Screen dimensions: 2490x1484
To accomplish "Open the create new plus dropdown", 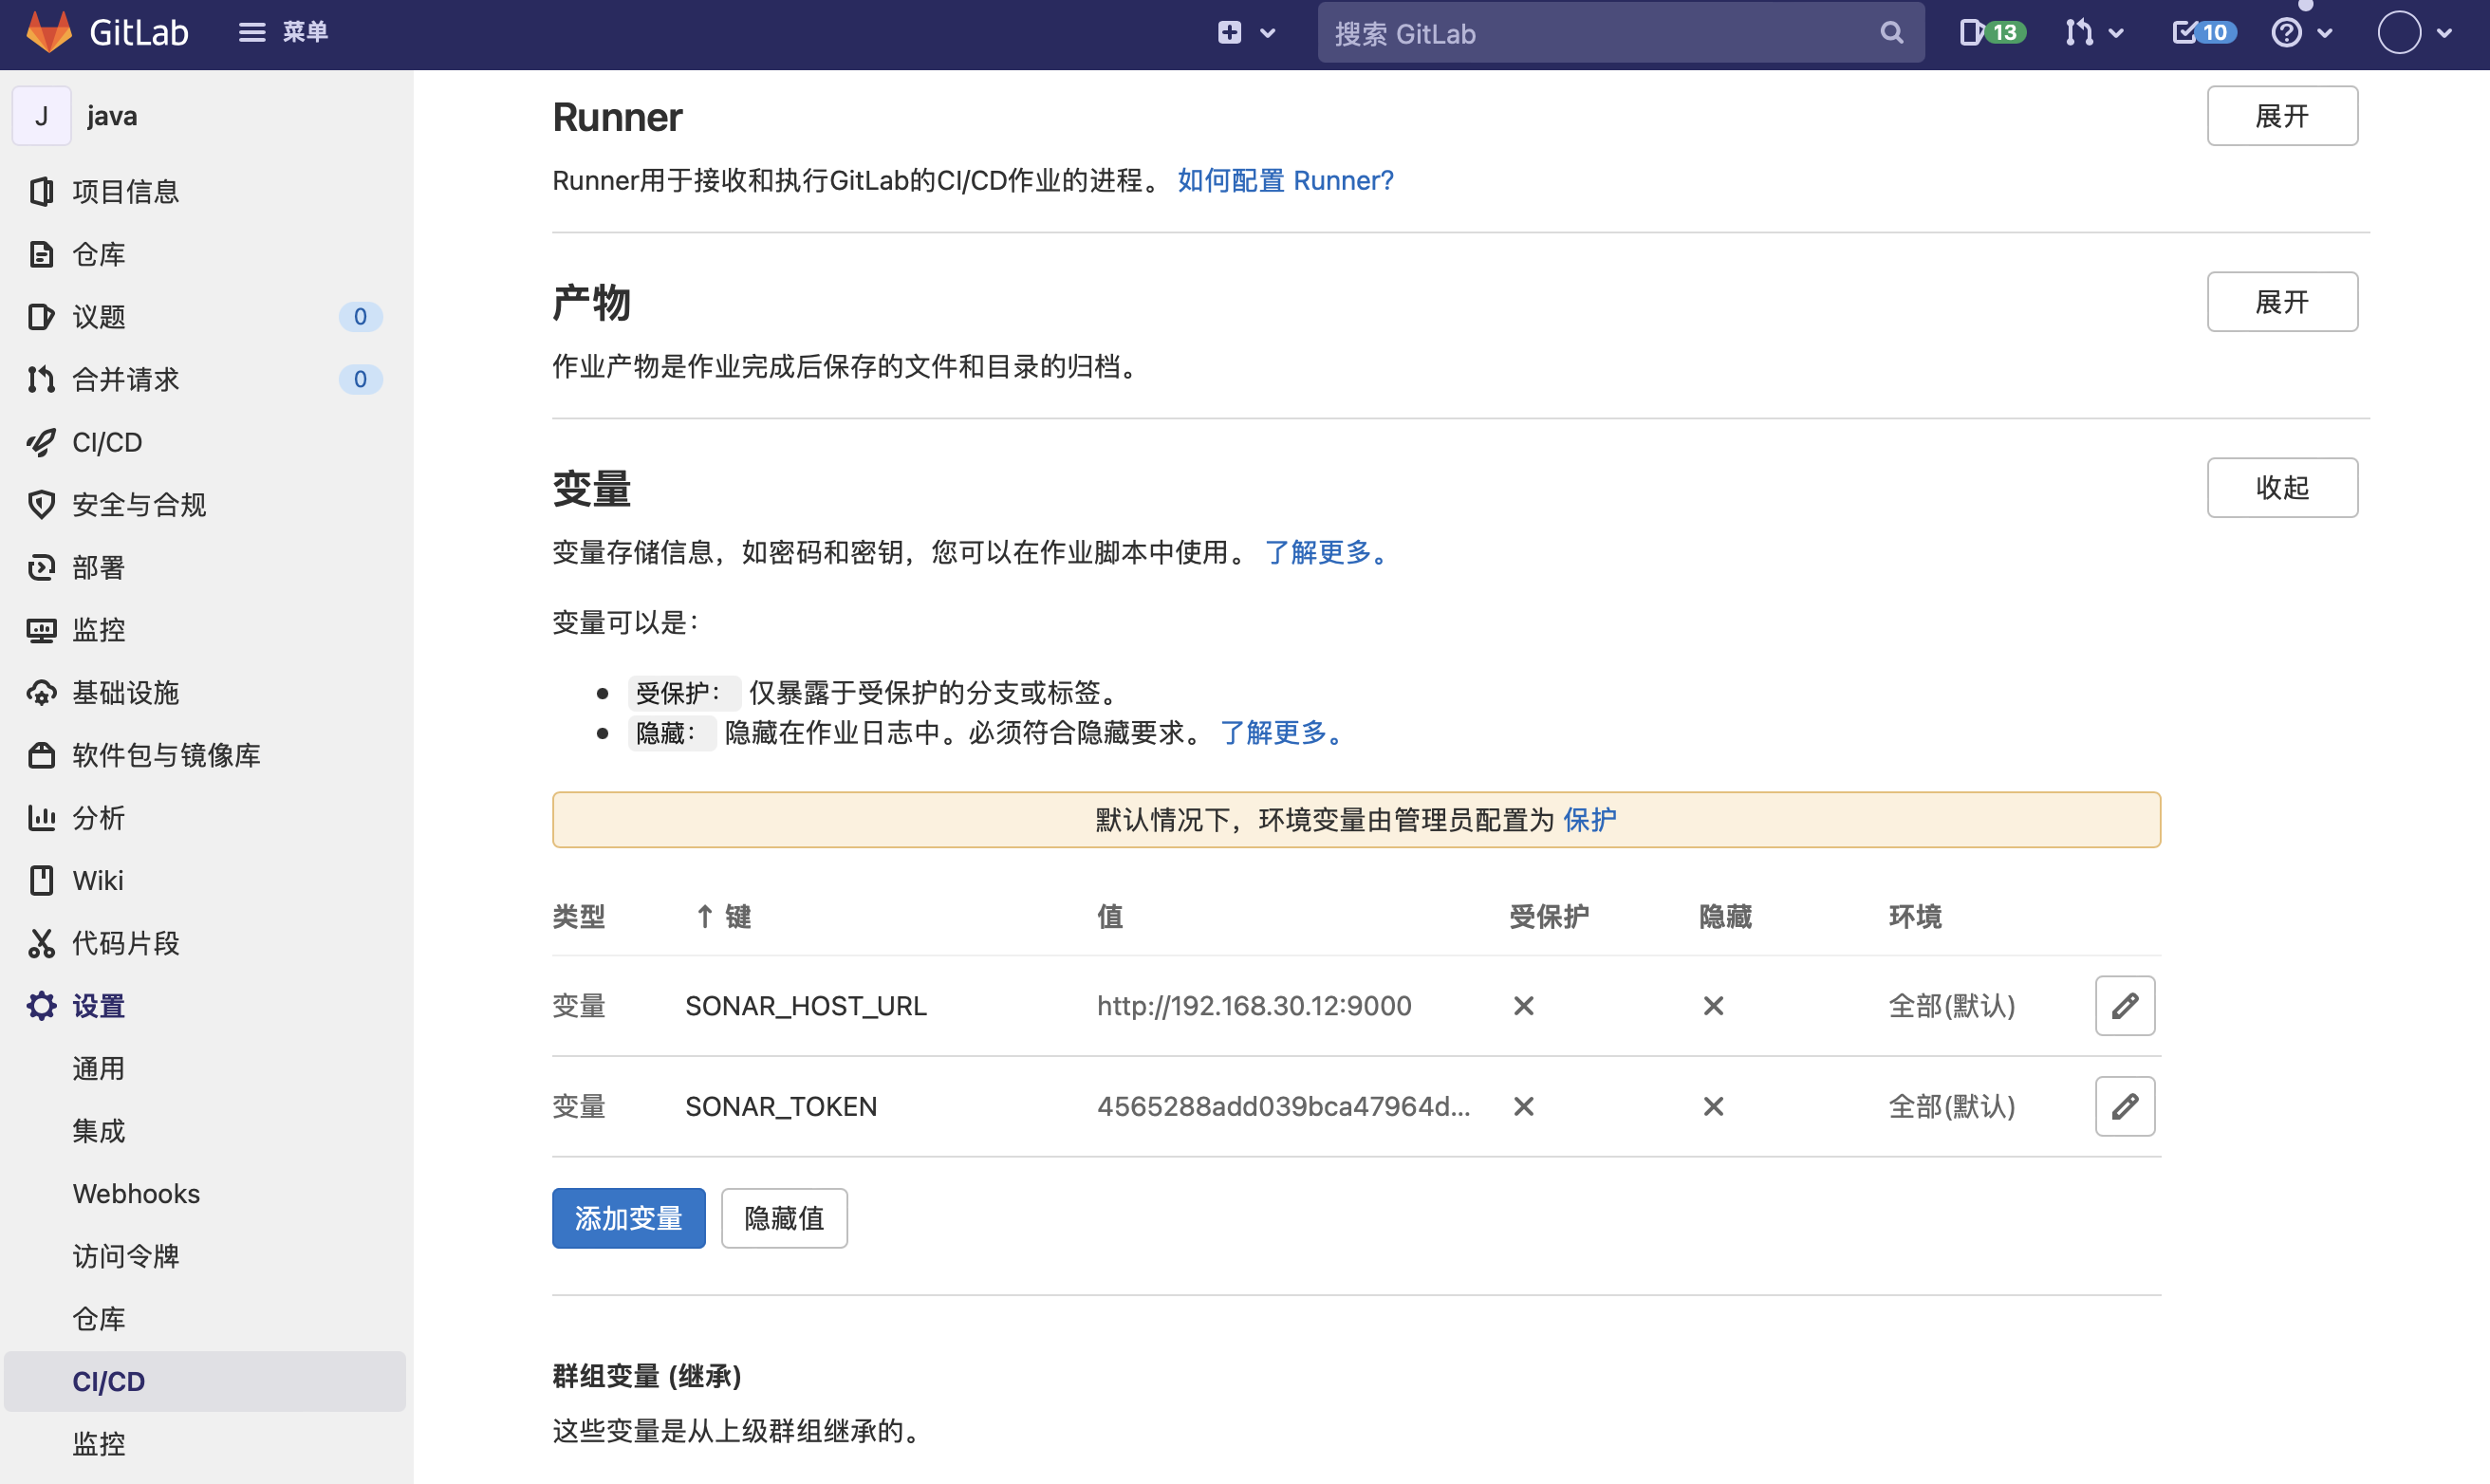I will tap(1245, 33).
